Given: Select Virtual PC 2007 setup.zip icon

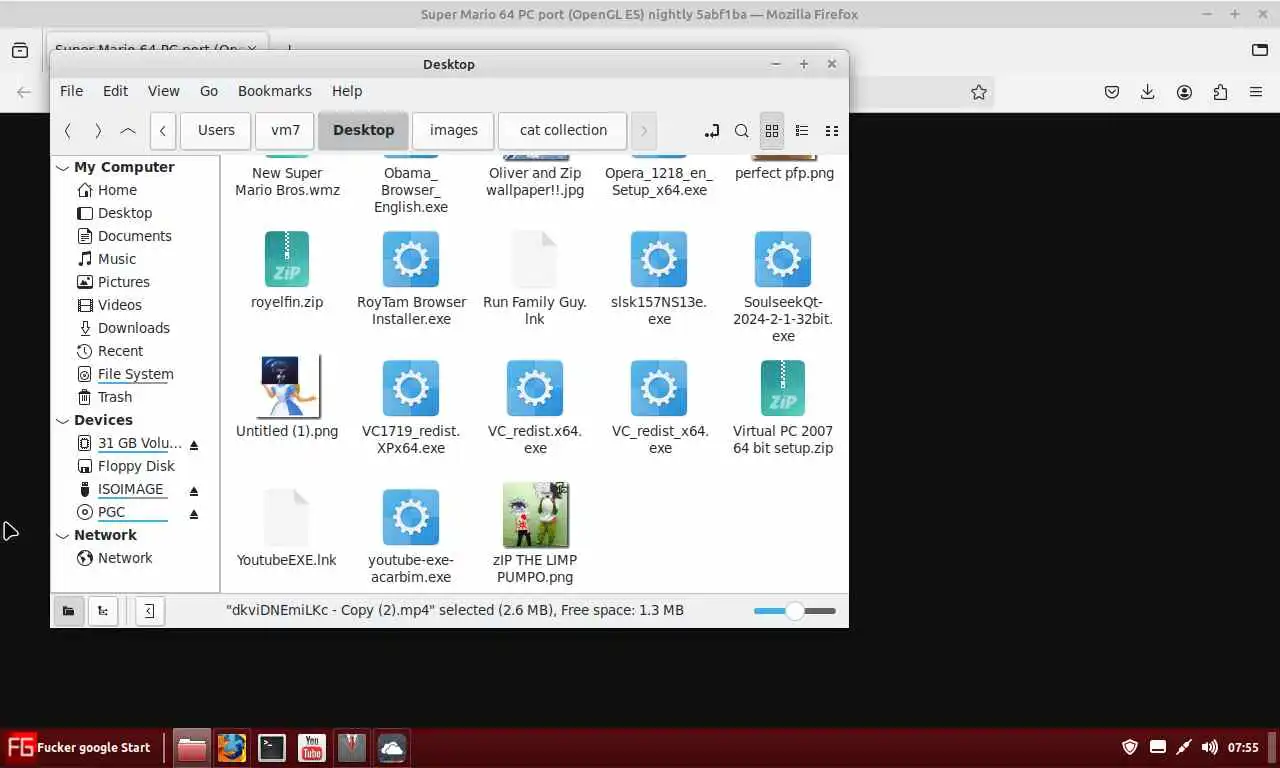Looking at the screenshot, I should tap(783, 388).
